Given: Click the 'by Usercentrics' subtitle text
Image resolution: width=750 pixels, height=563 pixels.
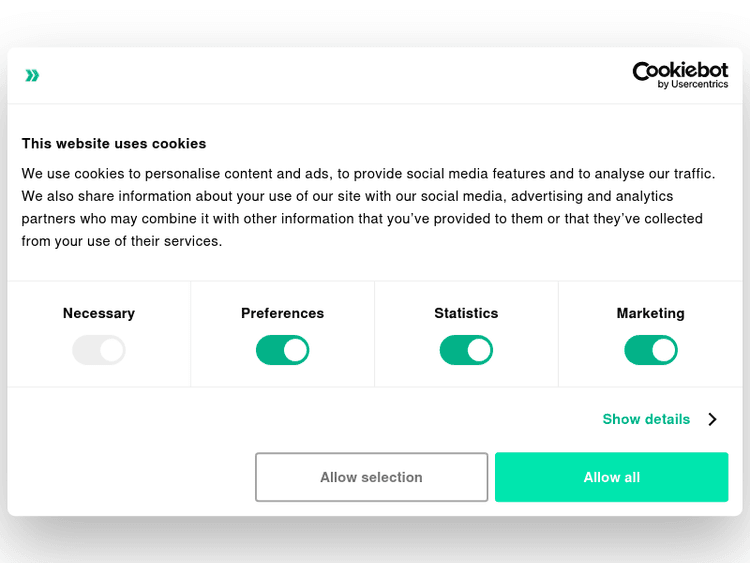Looking at the screenshot, I should (692, 85).
